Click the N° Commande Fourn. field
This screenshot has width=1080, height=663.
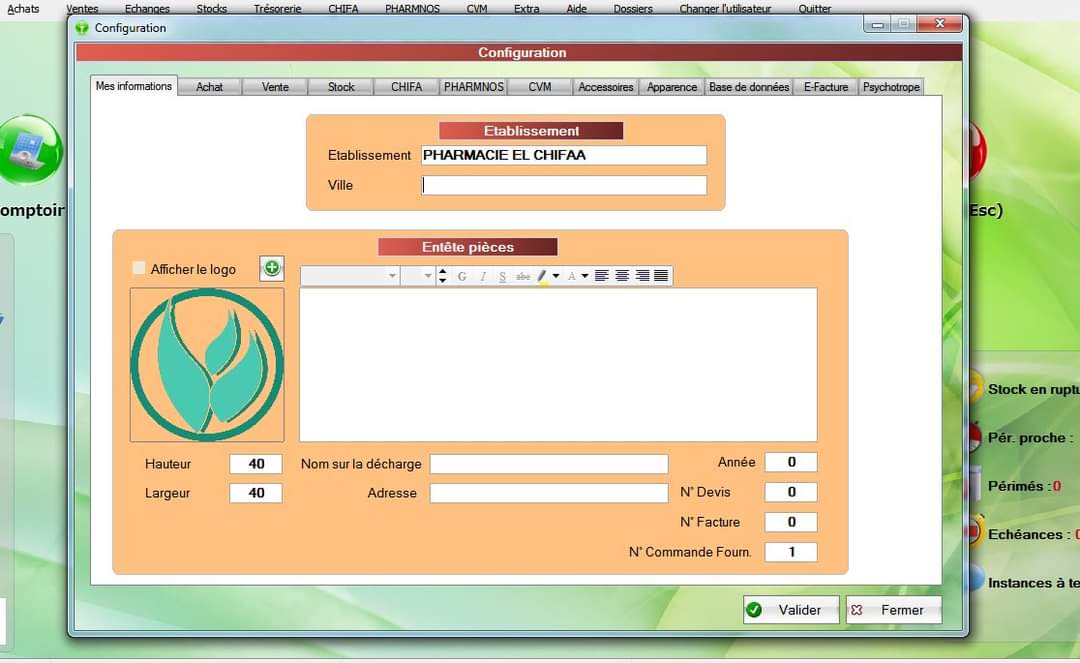point(791,552)
